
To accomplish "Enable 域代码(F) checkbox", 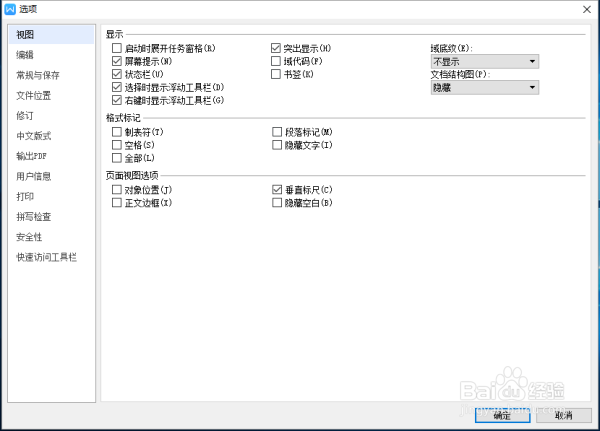I will [x=276, y=61].
